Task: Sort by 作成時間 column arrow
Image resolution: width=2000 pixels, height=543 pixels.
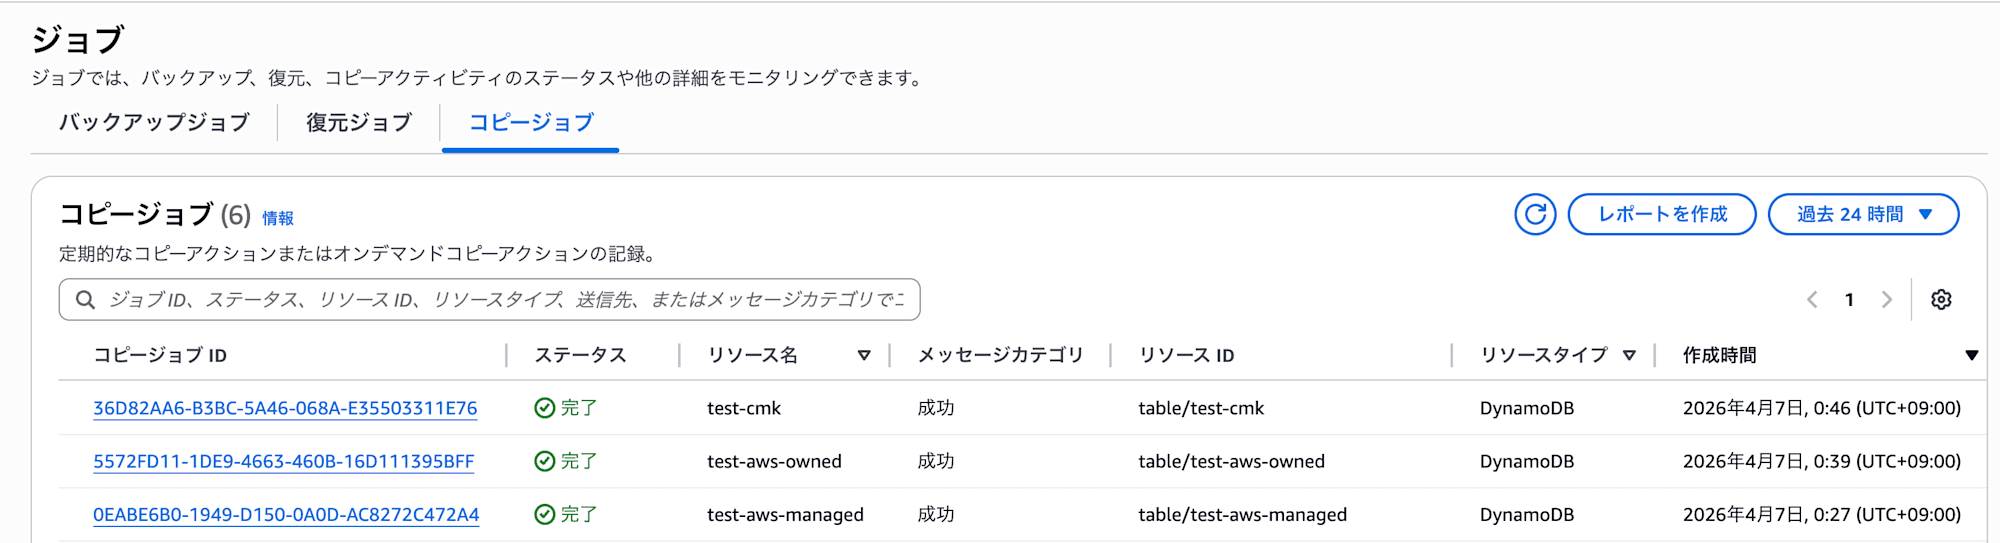Action: coord(1971,355)
